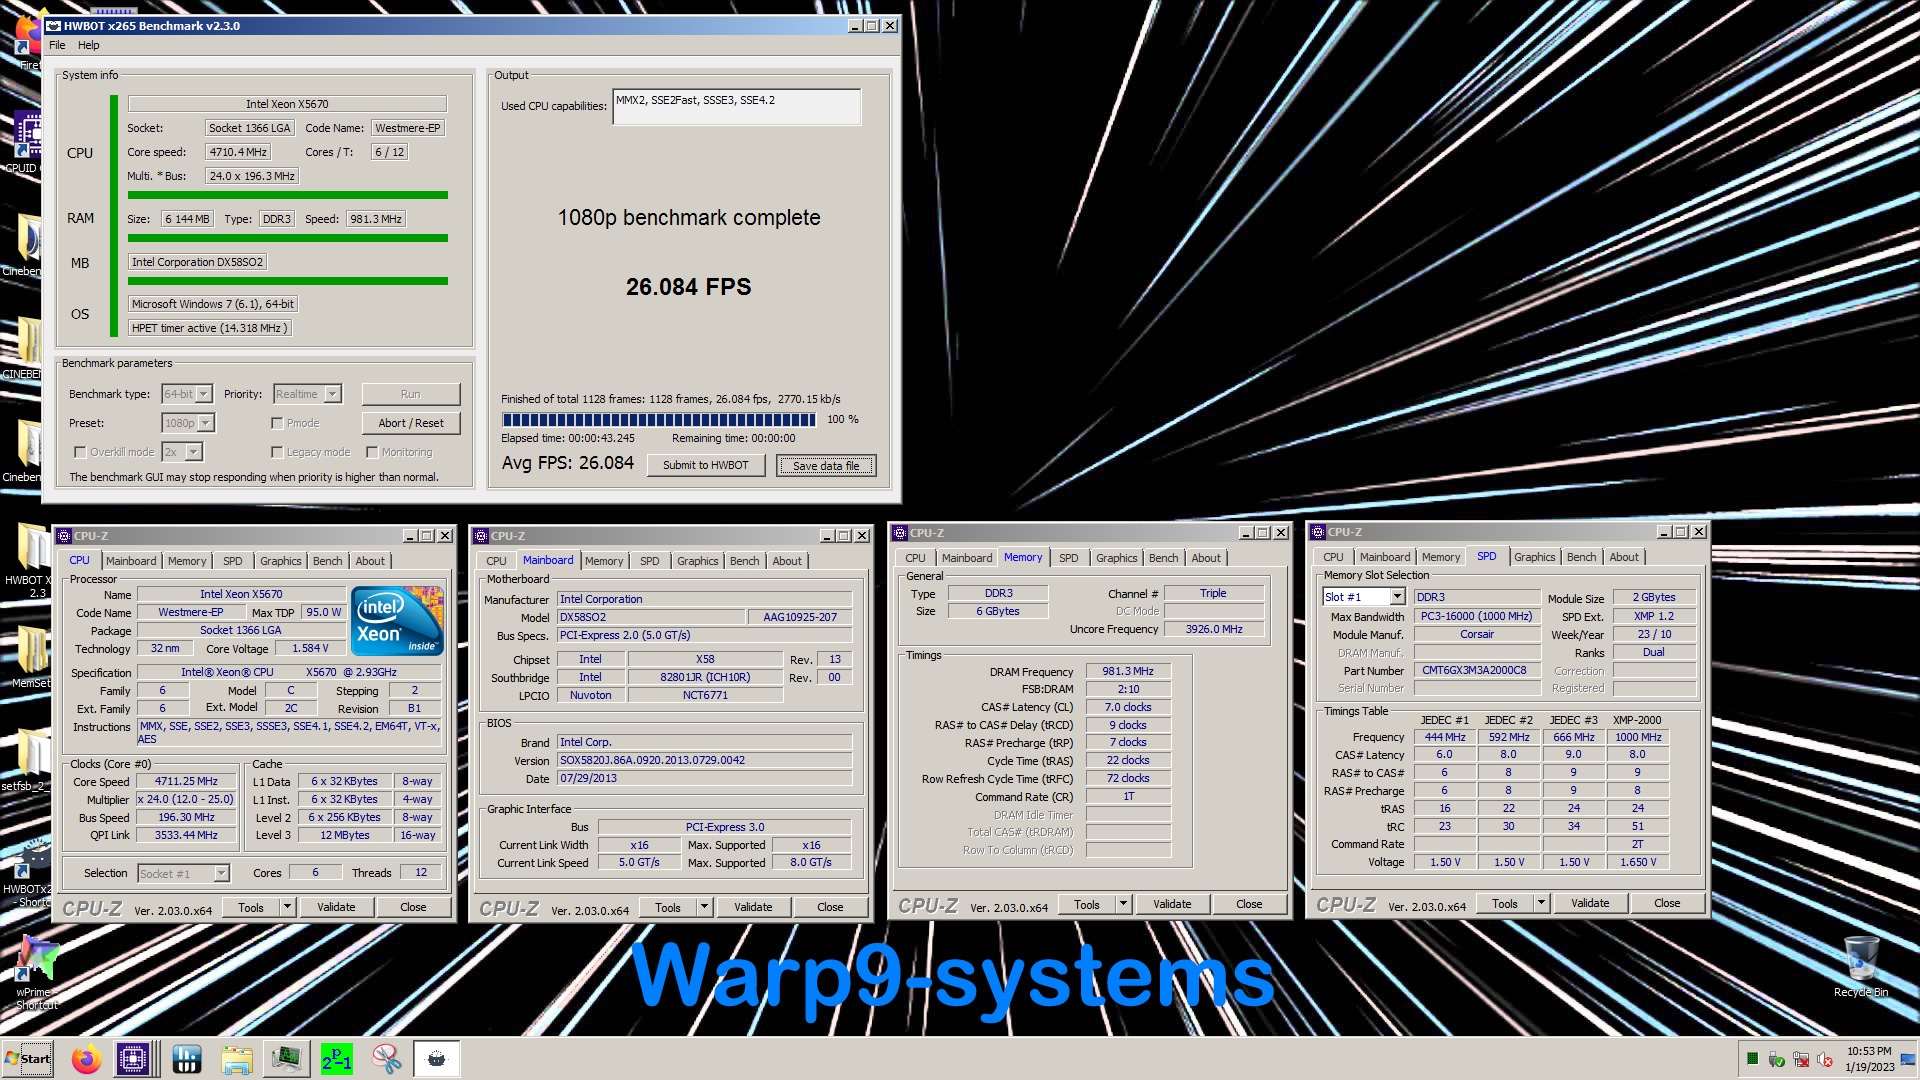Open the MemSet desktop folder
This screenshot has height=1080, width=1920.
pos(30,657)
